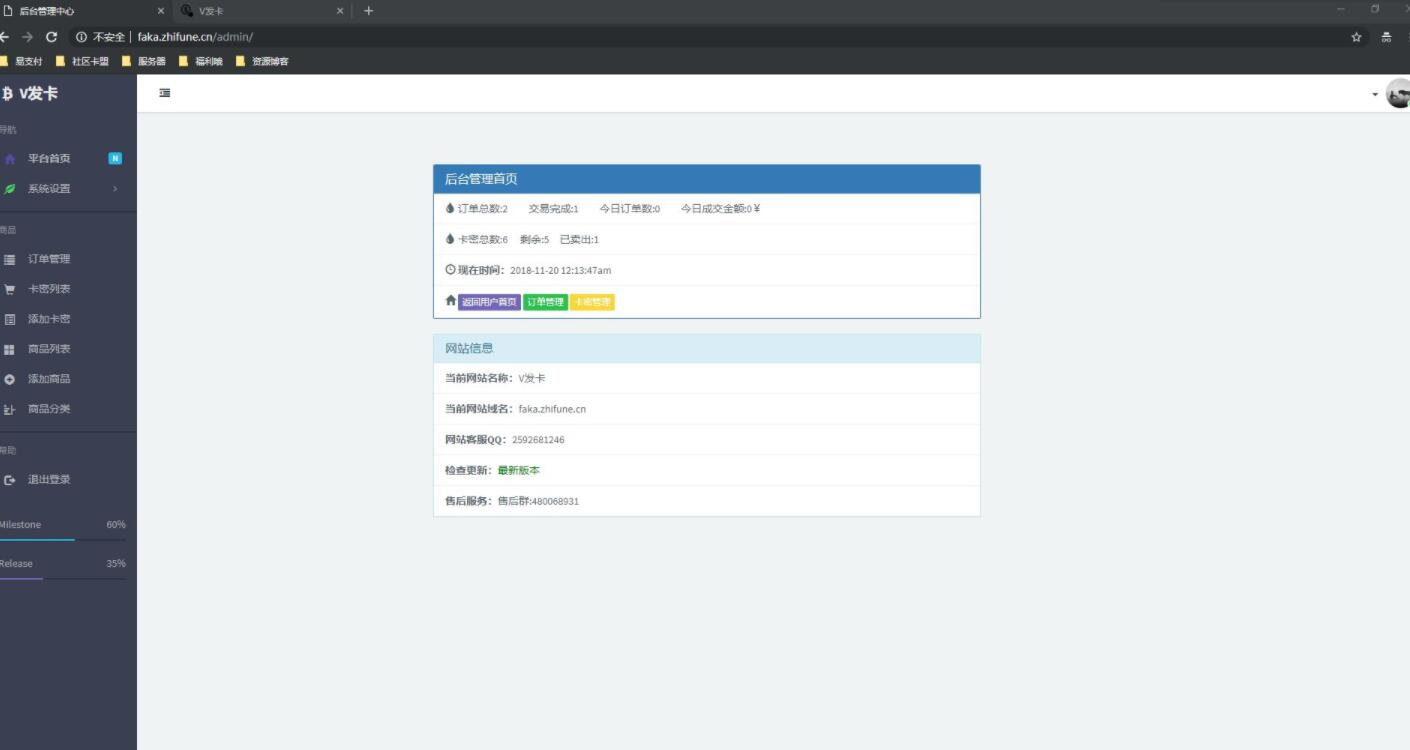Click the yellow 卡密管理 button
The image size is (1410, 750).
(592, 302)
